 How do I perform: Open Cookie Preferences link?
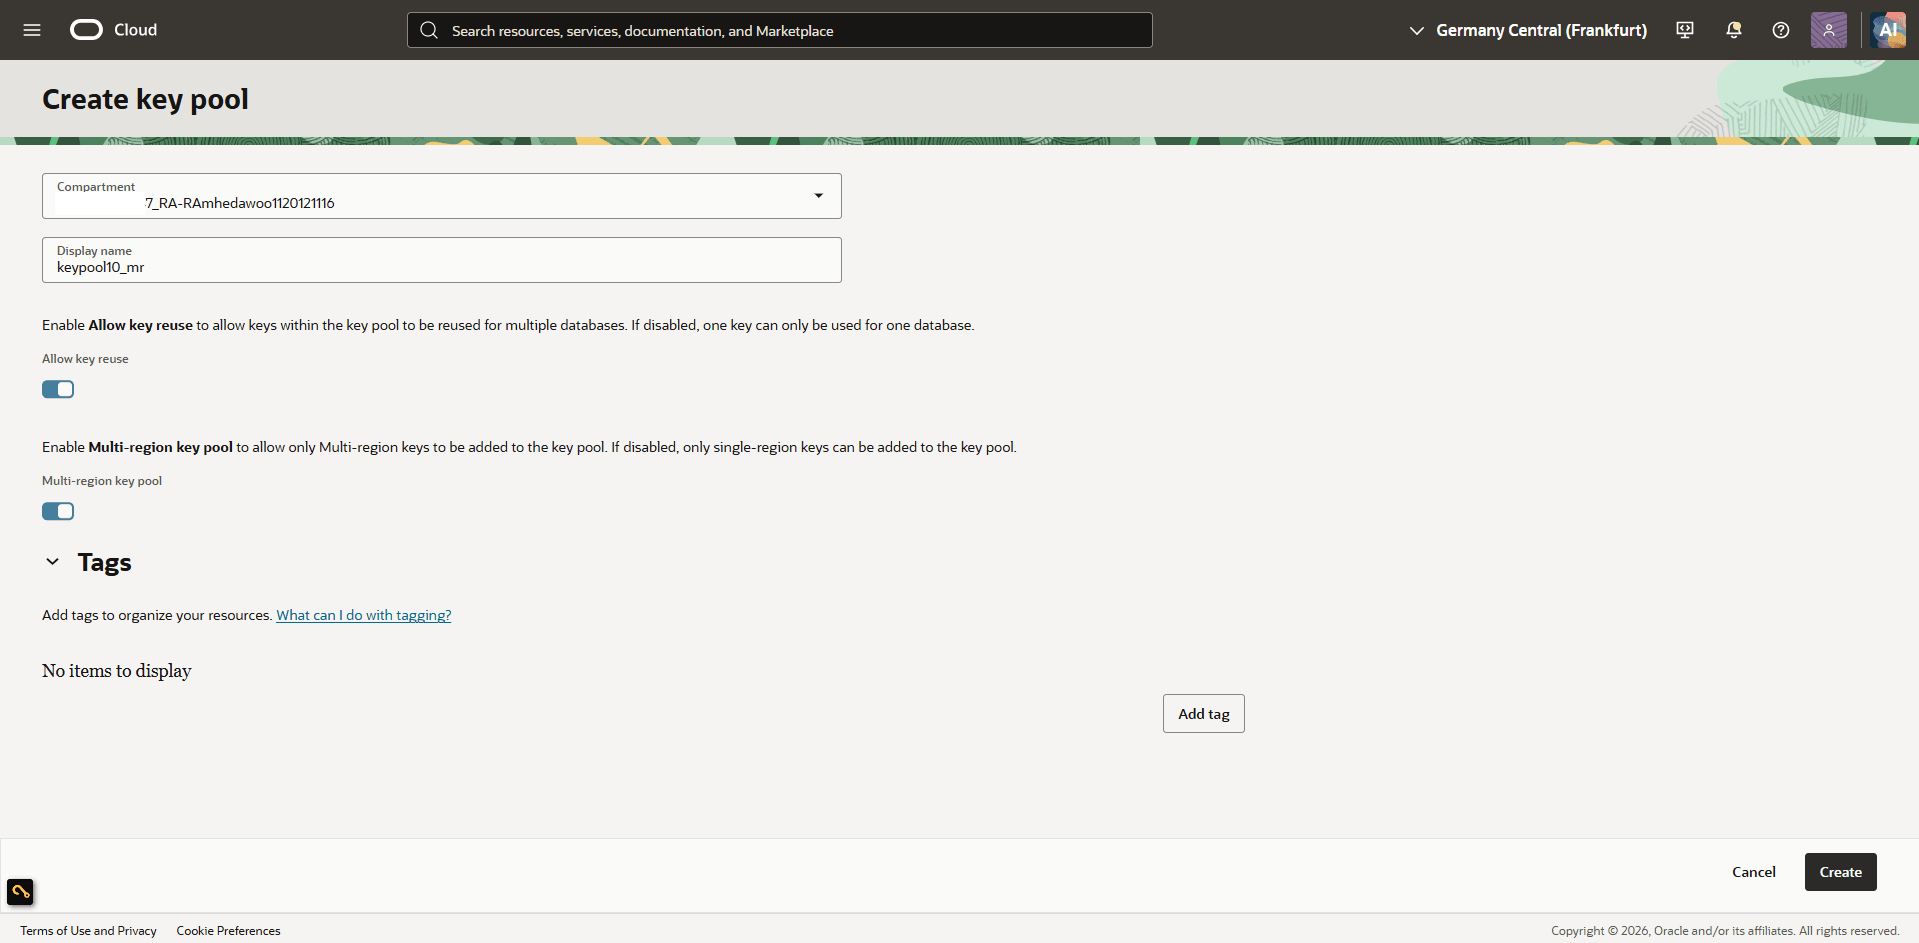coord(229,931)
